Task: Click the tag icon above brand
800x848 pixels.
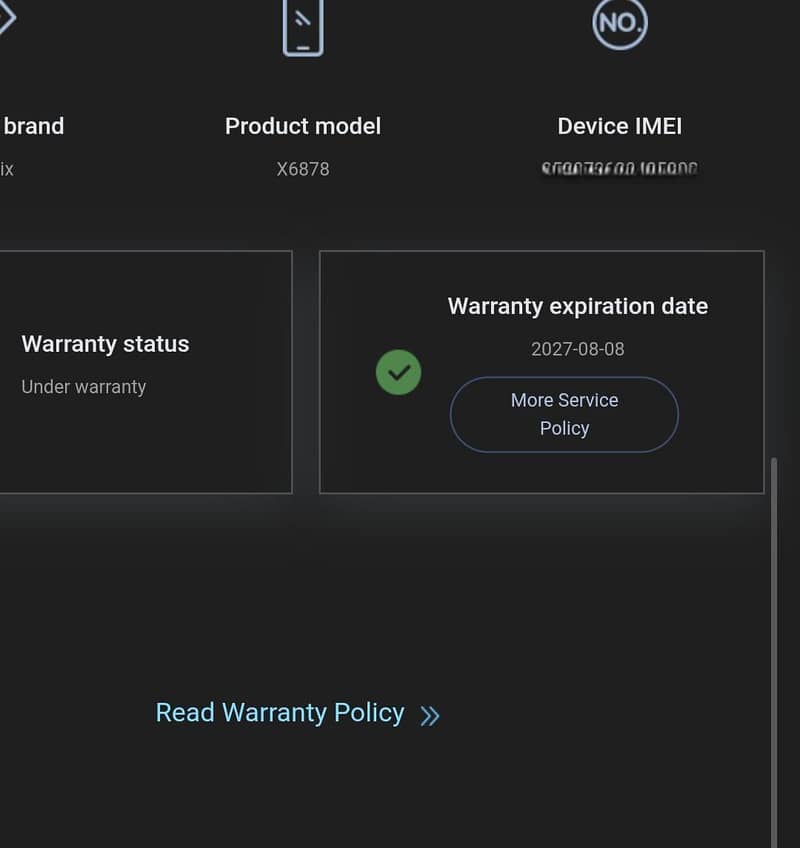Action: (x=6, y=17)
